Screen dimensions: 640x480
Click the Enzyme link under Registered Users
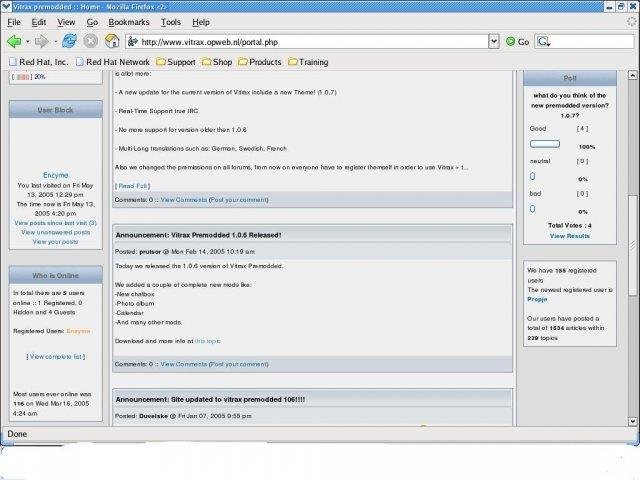pos(78,331)
